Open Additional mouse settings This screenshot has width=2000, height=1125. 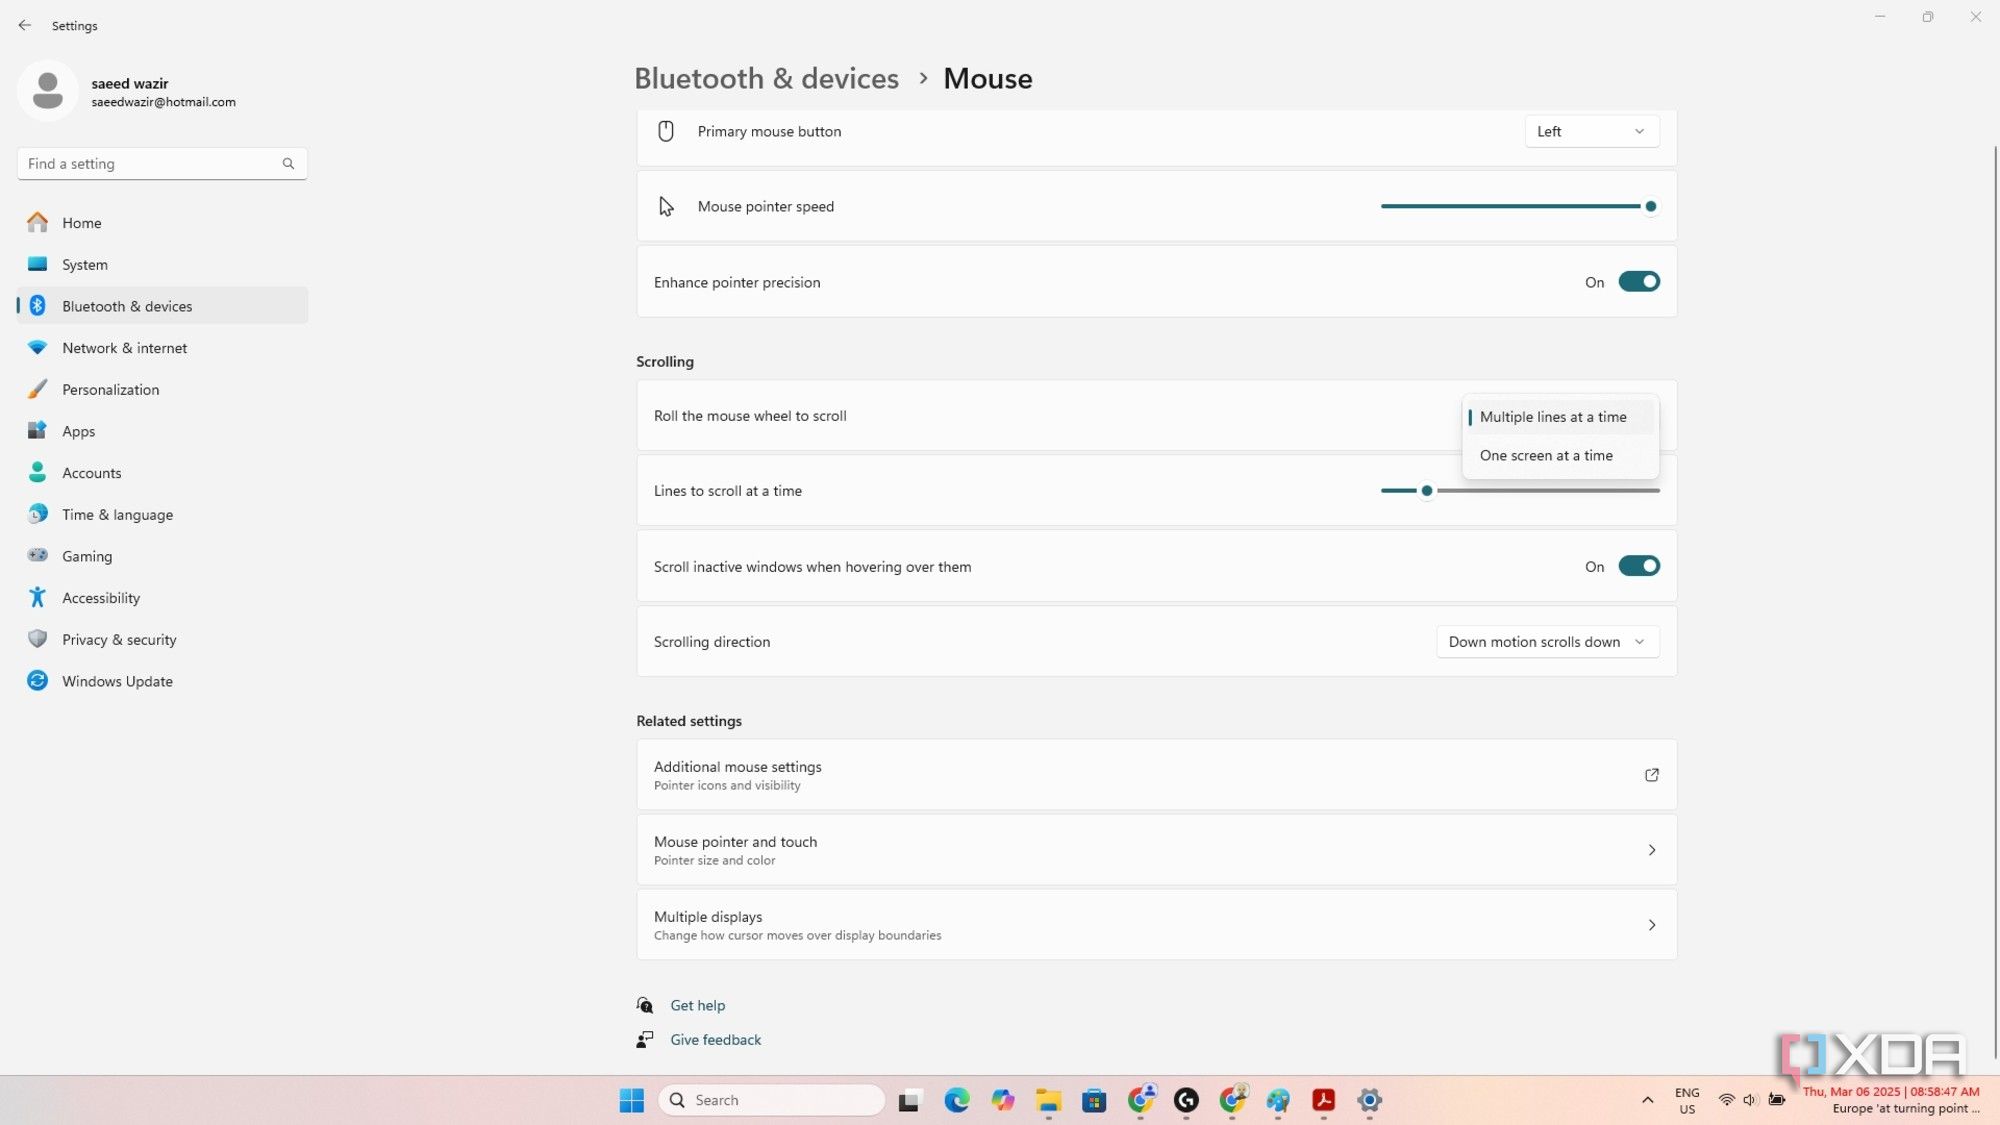[1156, 775]
